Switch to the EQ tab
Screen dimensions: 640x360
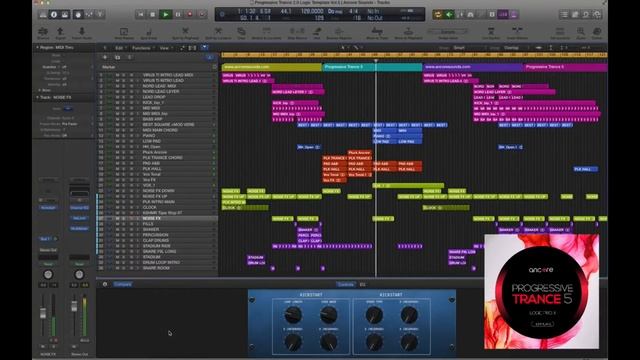tap(362, 284)
